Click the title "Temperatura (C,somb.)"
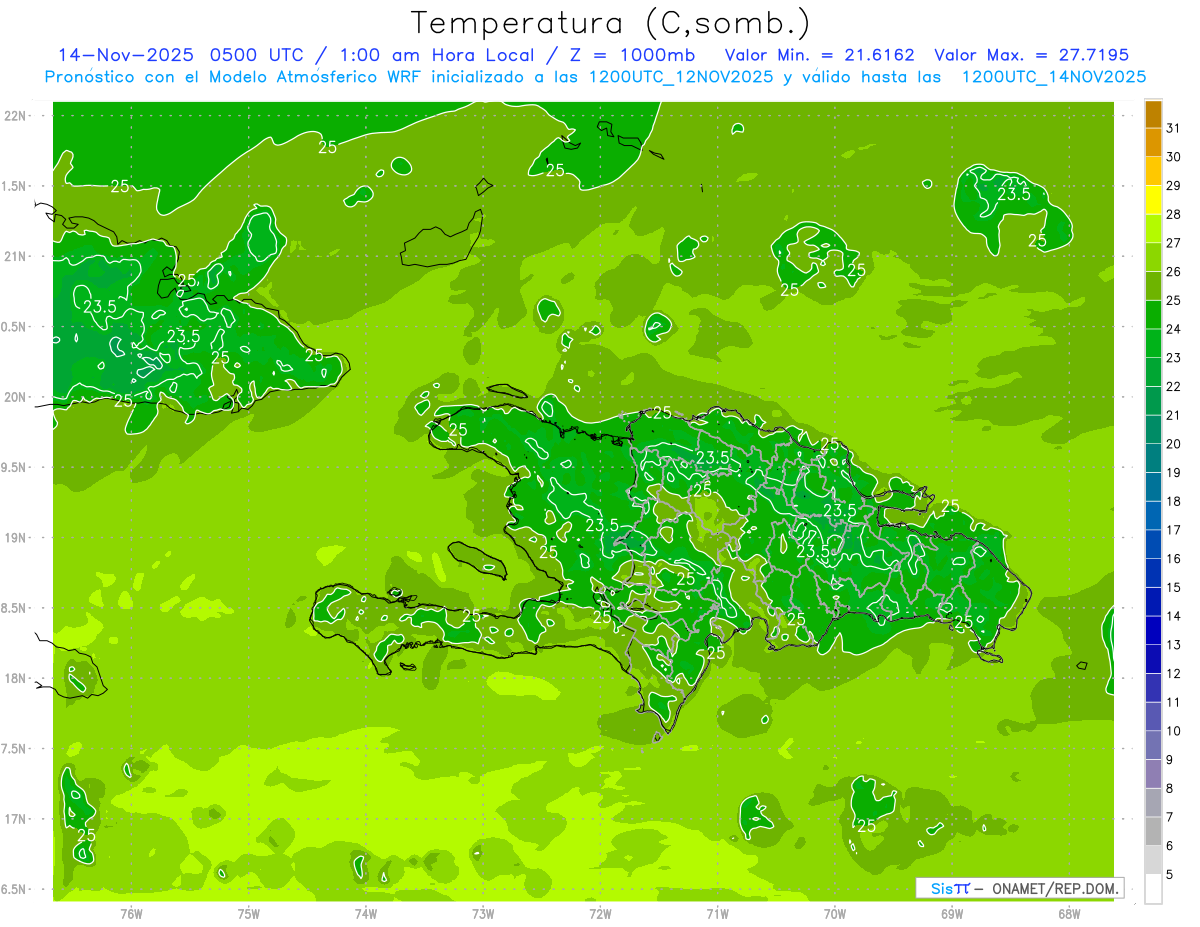This screenshot has width=1200, height=927. pyautogui.click(x=611, y=23)
